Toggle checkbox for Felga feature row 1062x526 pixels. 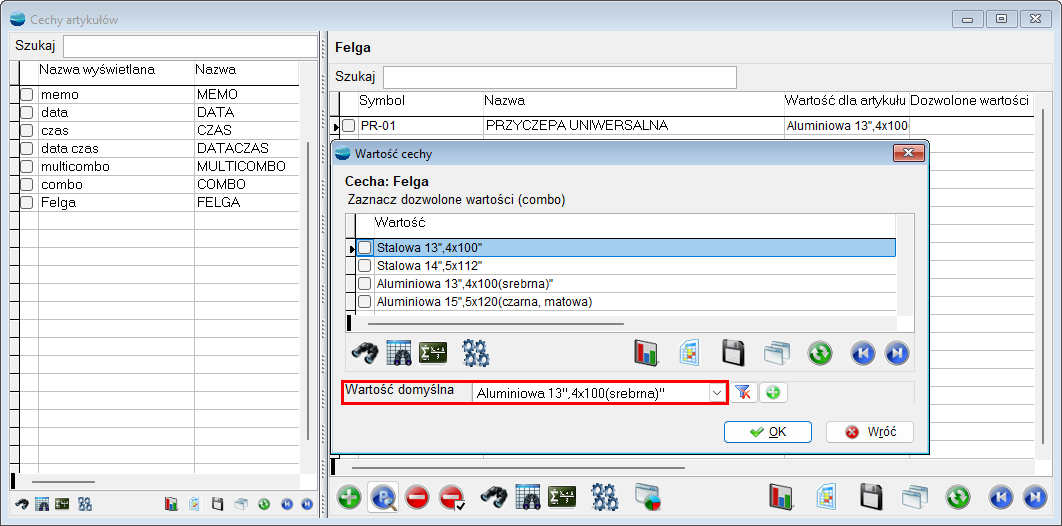pyautogui.click(x=27, y=202)
